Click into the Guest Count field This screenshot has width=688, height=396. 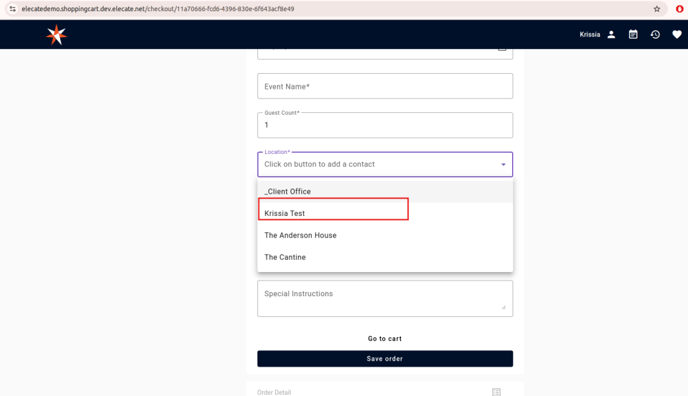coord(385,125)
